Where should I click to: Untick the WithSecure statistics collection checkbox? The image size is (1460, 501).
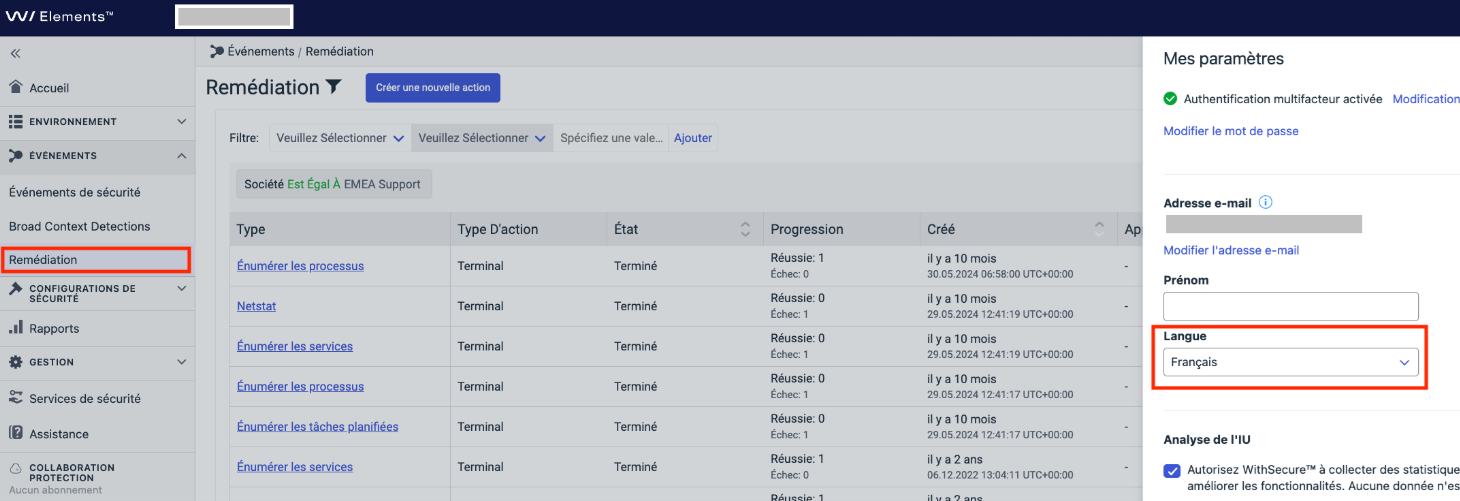coord(1171,470)
